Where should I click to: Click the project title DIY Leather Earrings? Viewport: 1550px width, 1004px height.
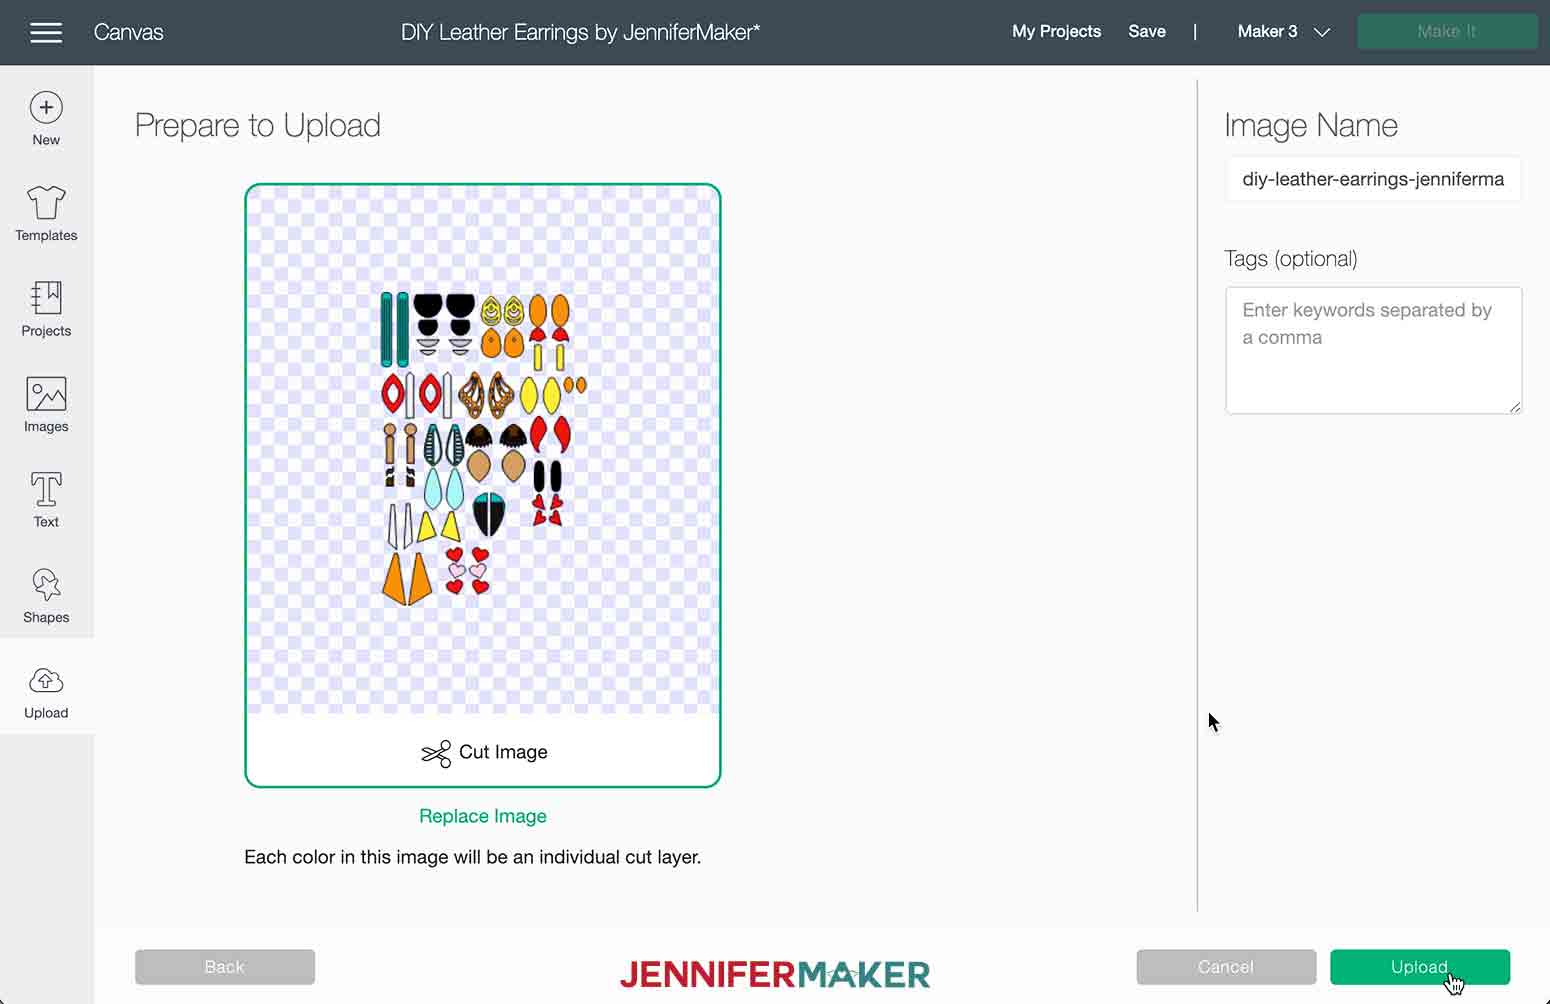tap(580, 32)
